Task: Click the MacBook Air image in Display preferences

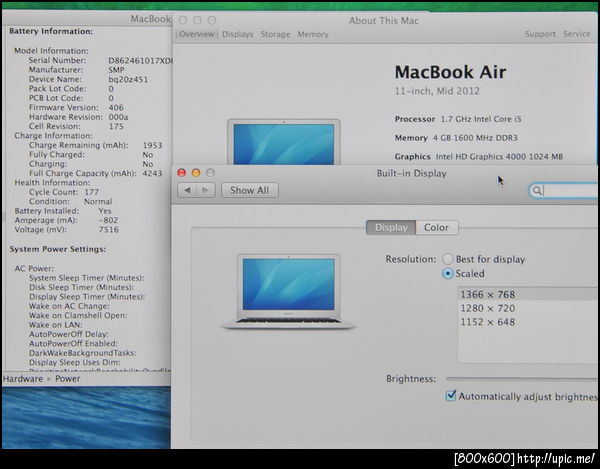Action: [289, 291]
